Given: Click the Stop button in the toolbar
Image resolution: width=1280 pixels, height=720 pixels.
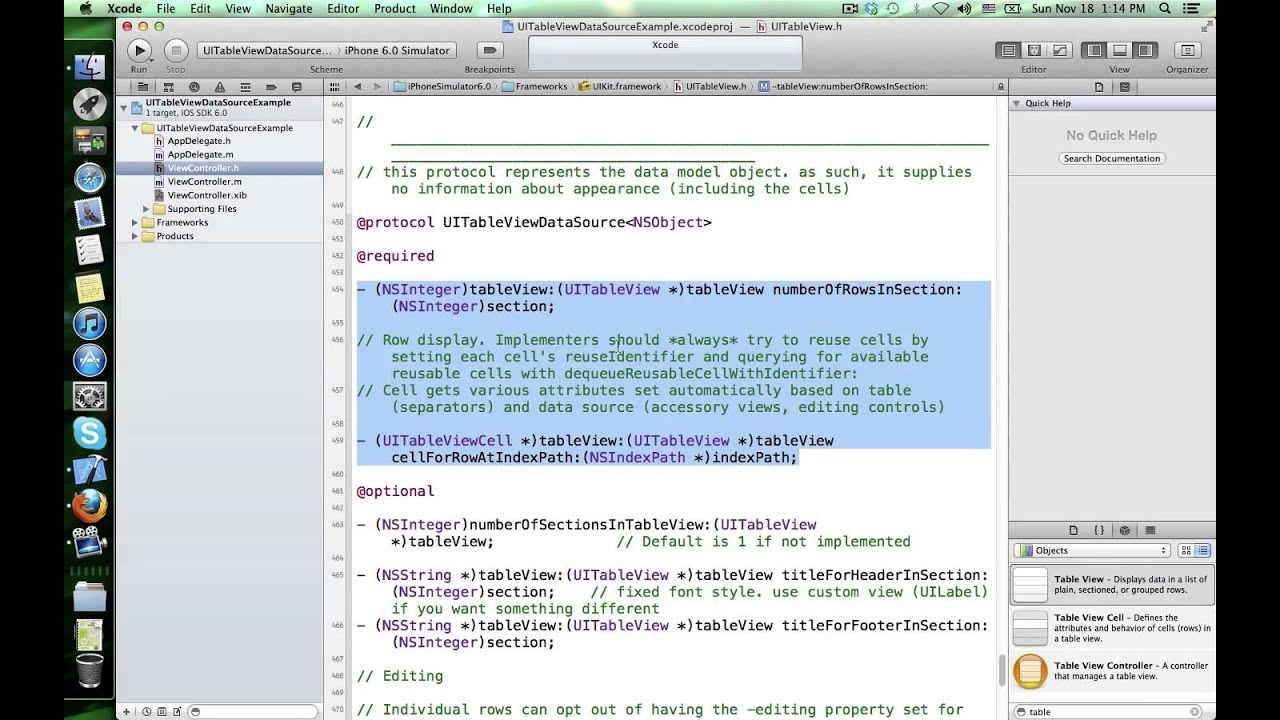Looking at the screenshot, I should click(176, 50).
